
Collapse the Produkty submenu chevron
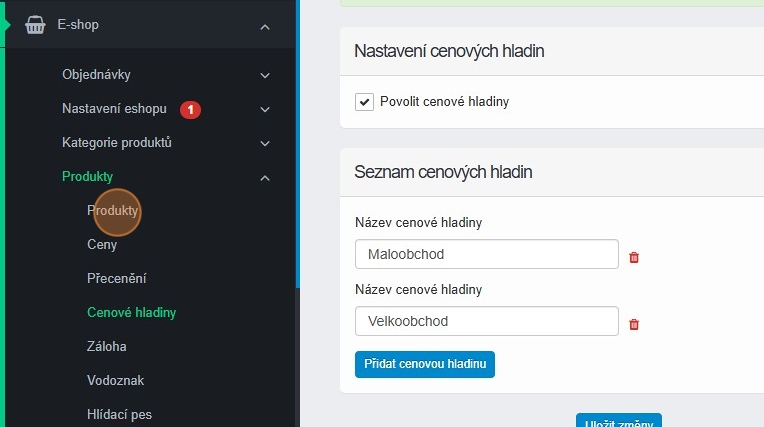pos(265,177)
